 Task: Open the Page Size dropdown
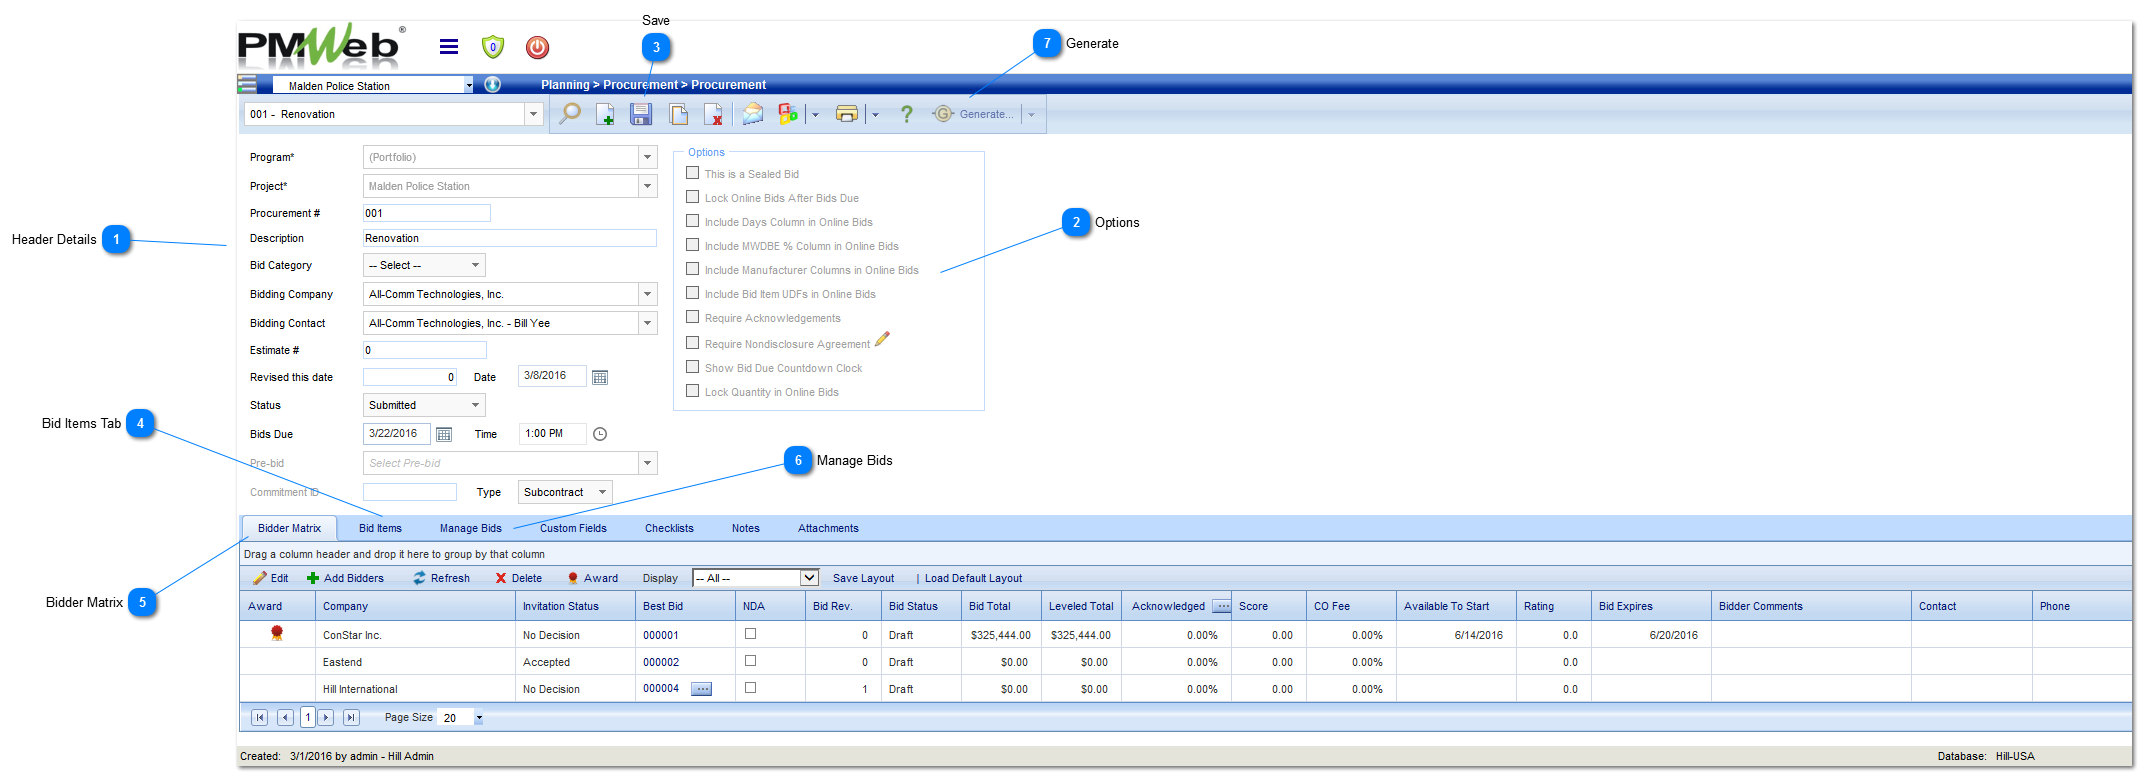[479, 717]
